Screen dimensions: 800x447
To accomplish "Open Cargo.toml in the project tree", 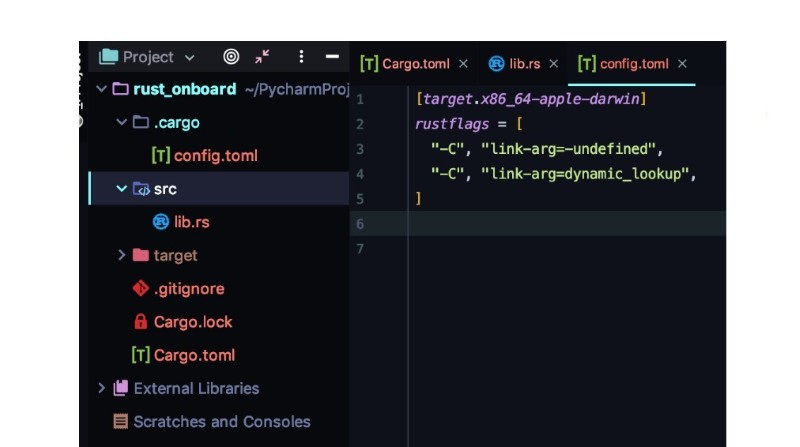I will point(194,355).
